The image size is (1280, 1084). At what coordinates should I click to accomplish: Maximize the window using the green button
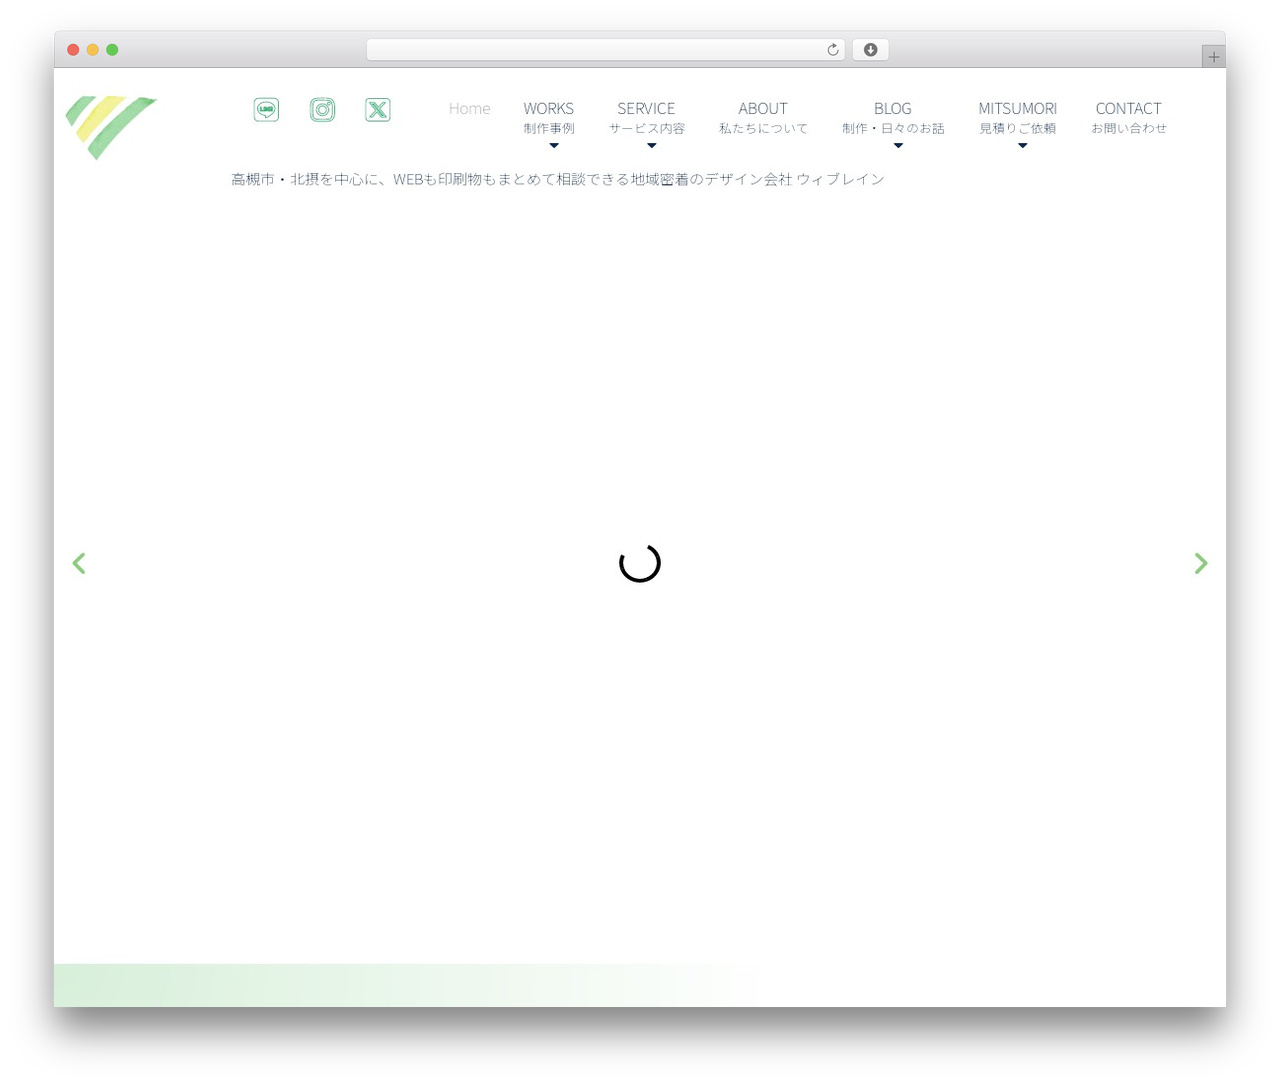(112, 50)
